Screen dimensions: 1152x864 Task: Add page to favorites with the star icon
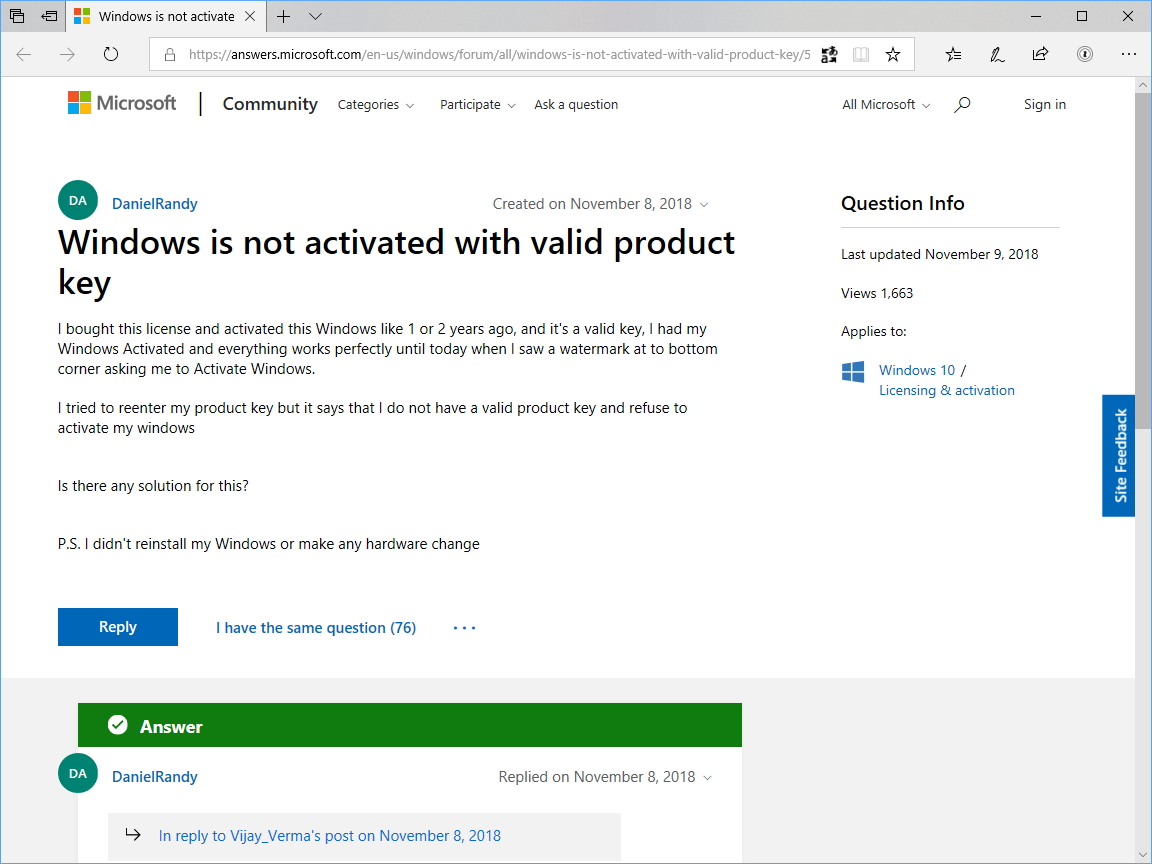coord(892,54)
